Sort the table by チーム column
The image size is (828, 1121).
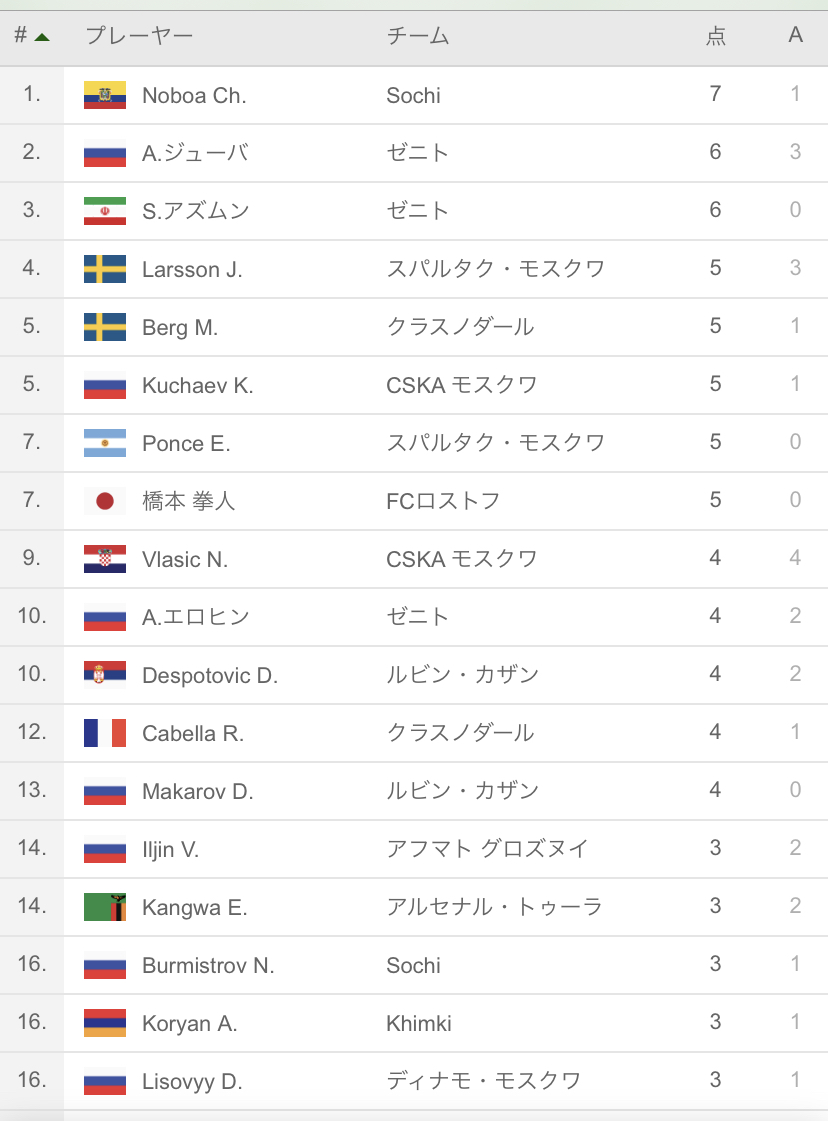tap(418, 36)
